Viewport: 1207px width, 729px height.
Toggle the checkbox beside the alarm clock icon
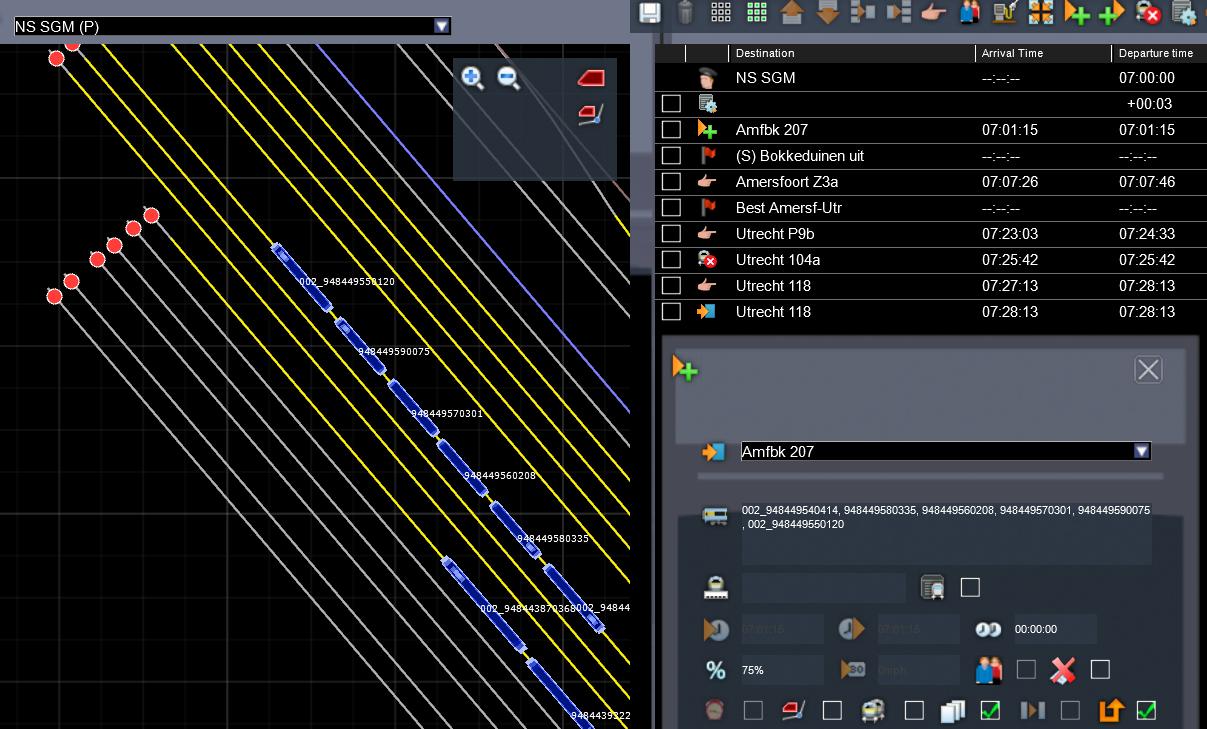753,710
